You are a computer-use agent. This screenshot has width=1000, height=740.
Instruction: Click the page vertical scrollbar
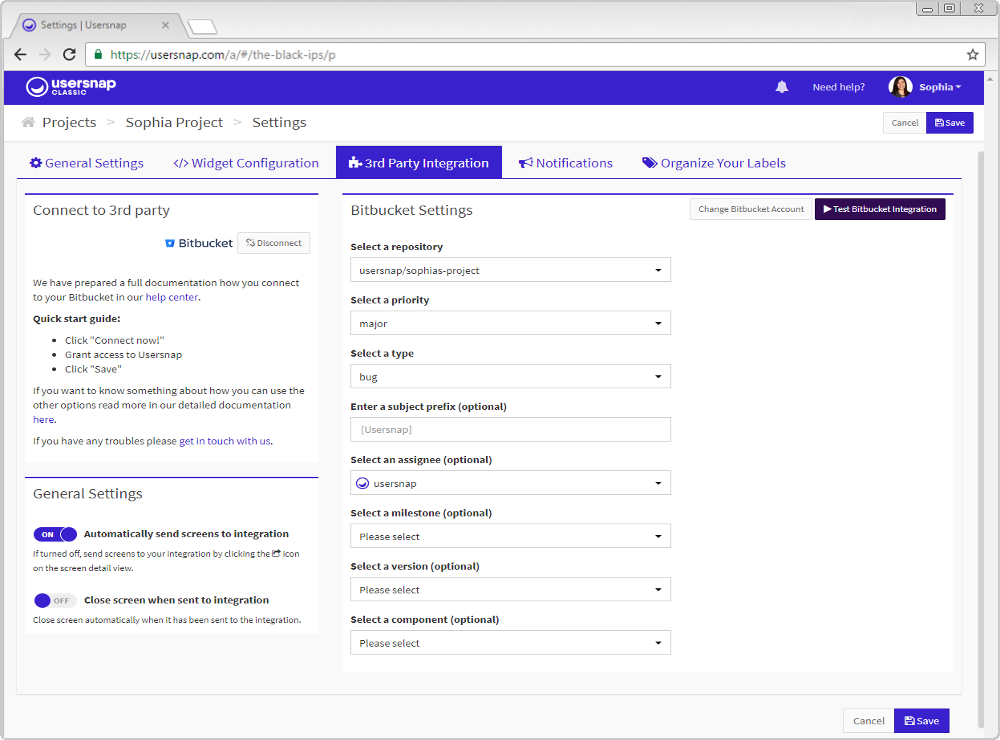click(x=981, y=438)
